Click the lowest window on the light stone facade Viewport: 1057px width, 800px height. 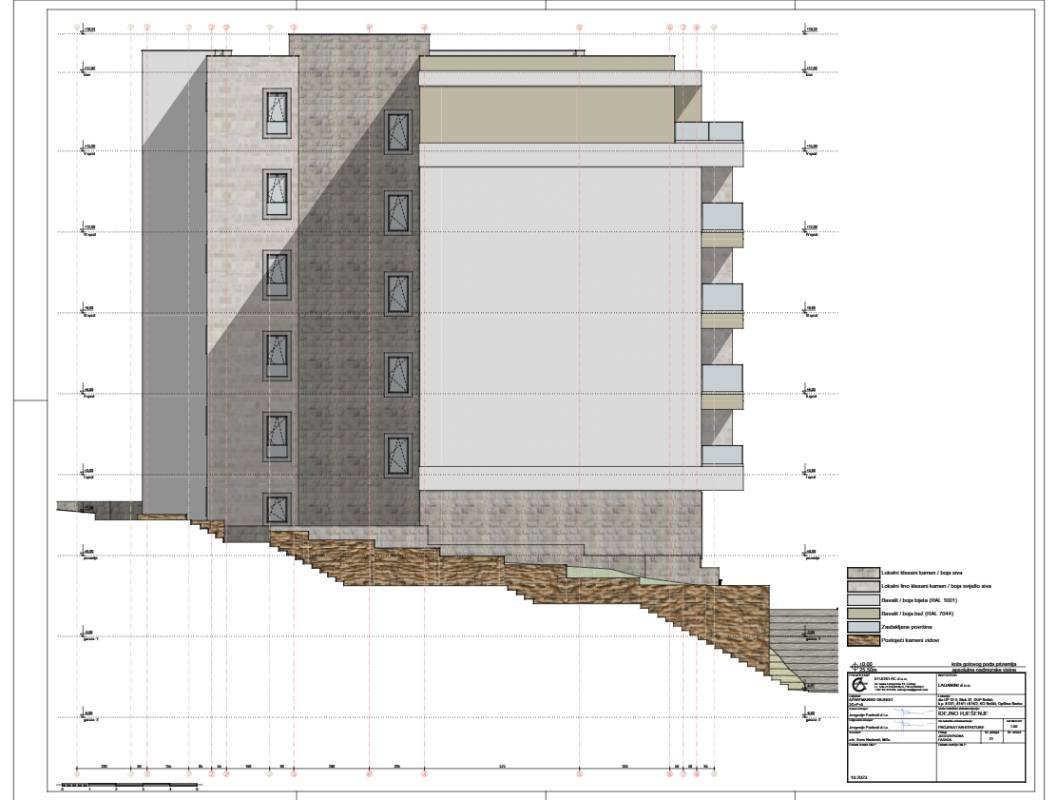click(276, 508)
